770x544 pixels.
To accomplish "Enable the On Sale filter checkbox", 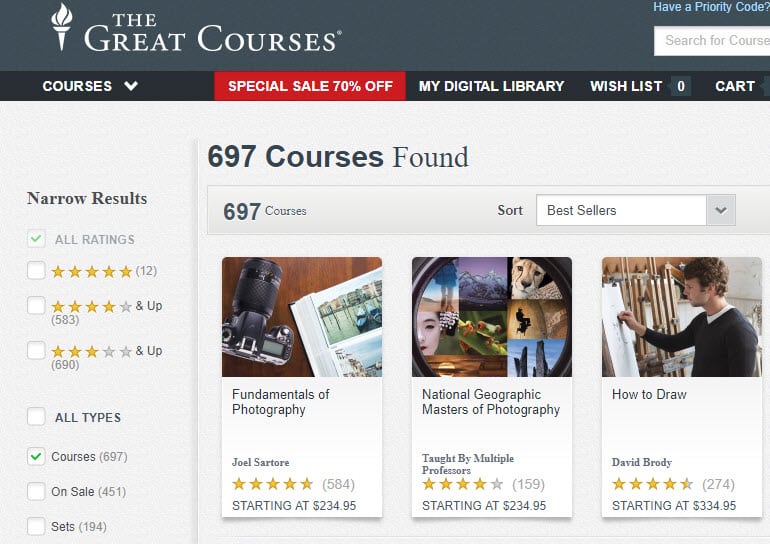I will [36, 491].
